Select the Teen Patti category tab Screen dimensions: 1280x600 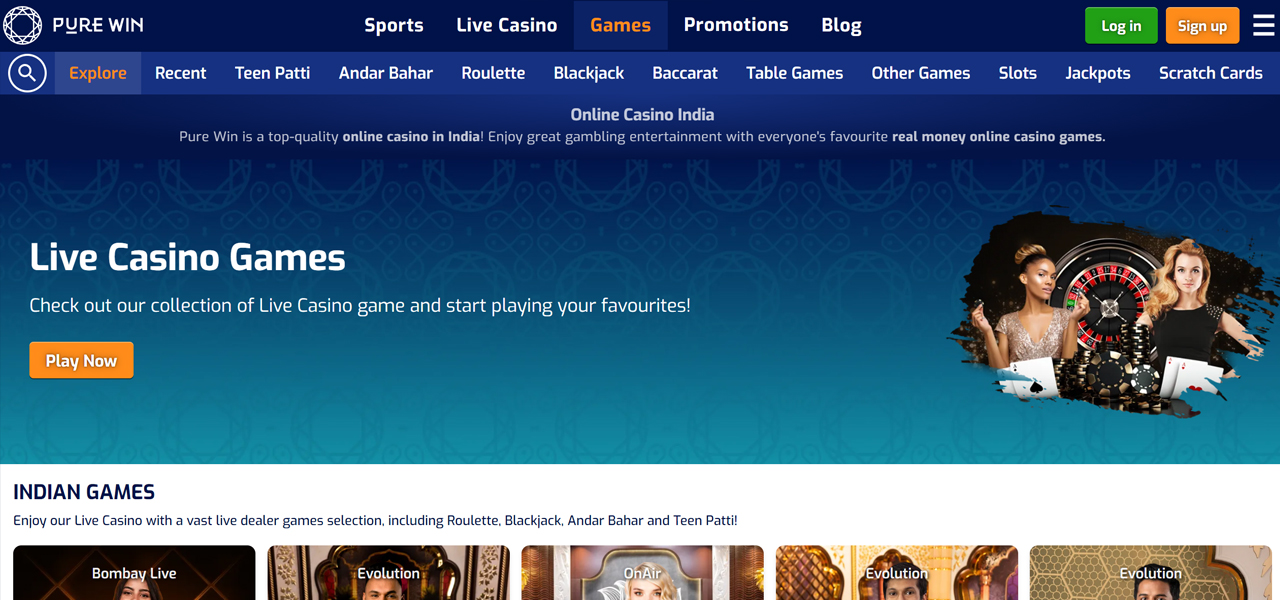click(272, 73)
